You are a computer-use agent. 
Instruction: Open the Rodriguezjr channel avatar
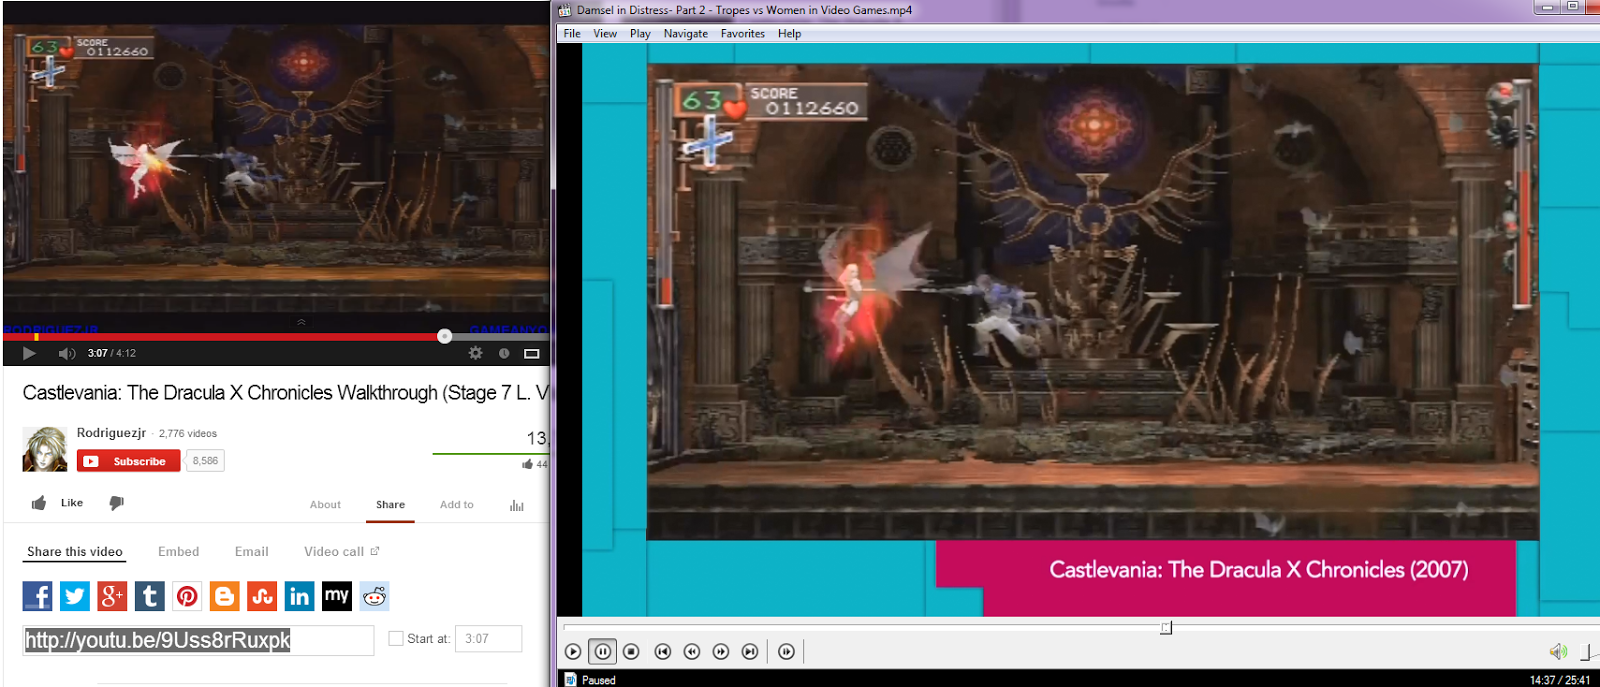pyautogui.click(x=45, y=449)
